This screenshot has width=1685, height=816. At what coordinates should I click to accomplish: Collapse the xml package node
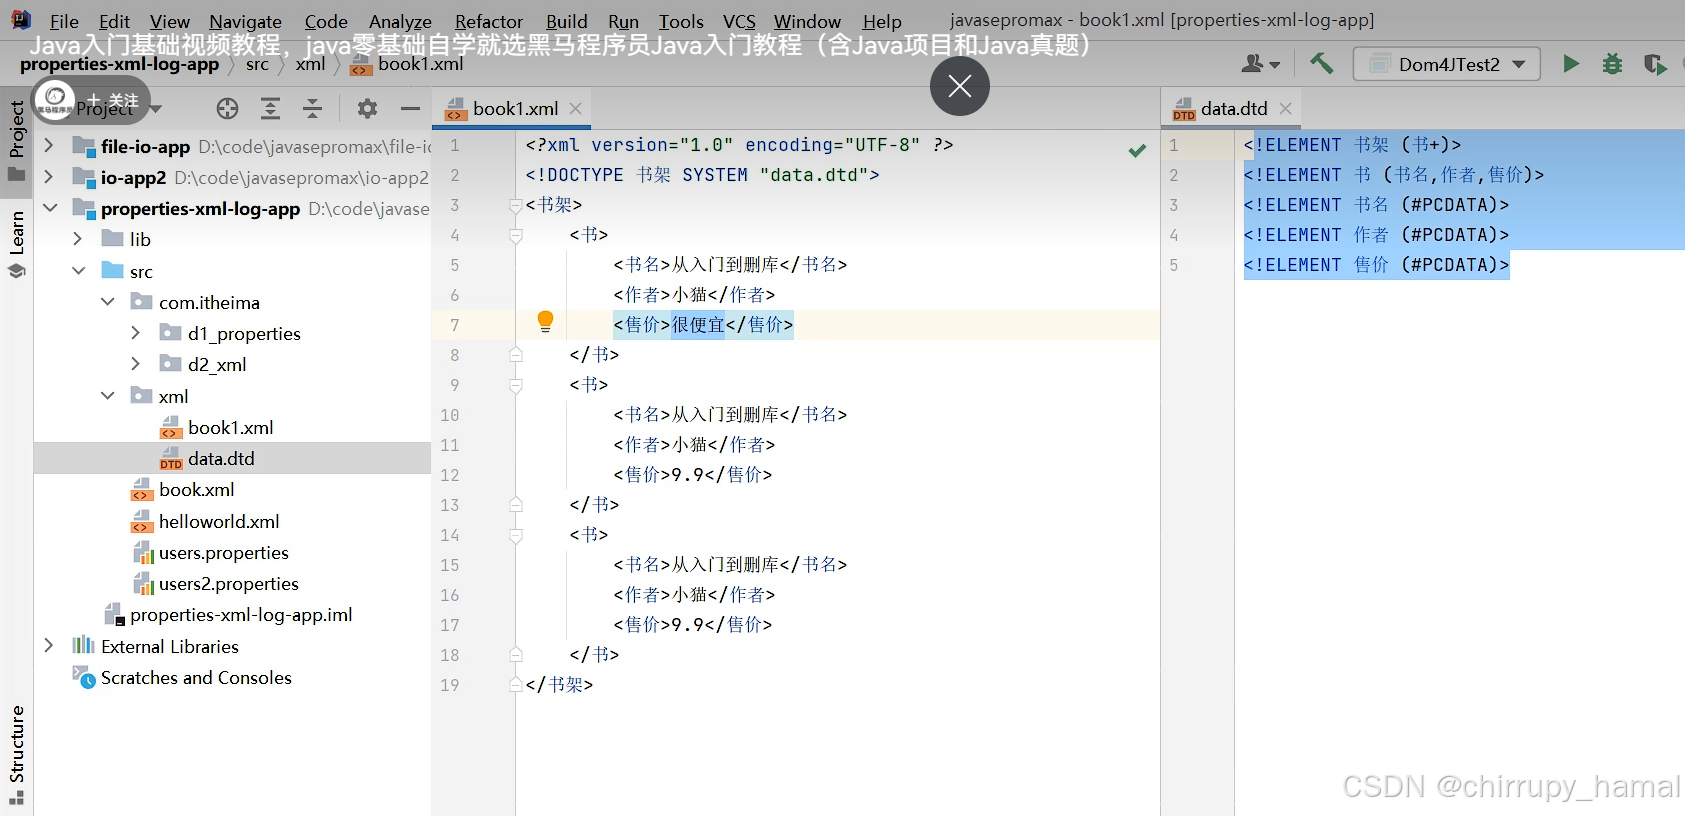coord(107,396)
